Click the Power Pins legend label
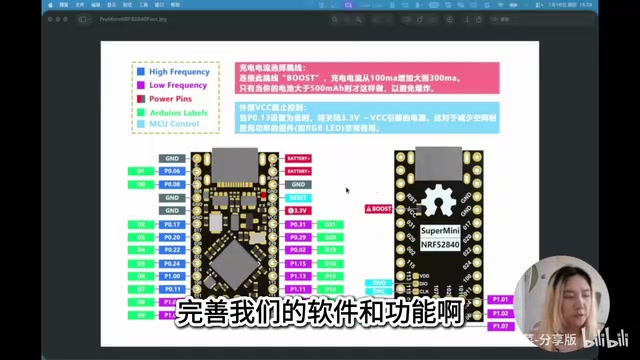The height and width of the screenshot is (360, 640). coord(170,99)
